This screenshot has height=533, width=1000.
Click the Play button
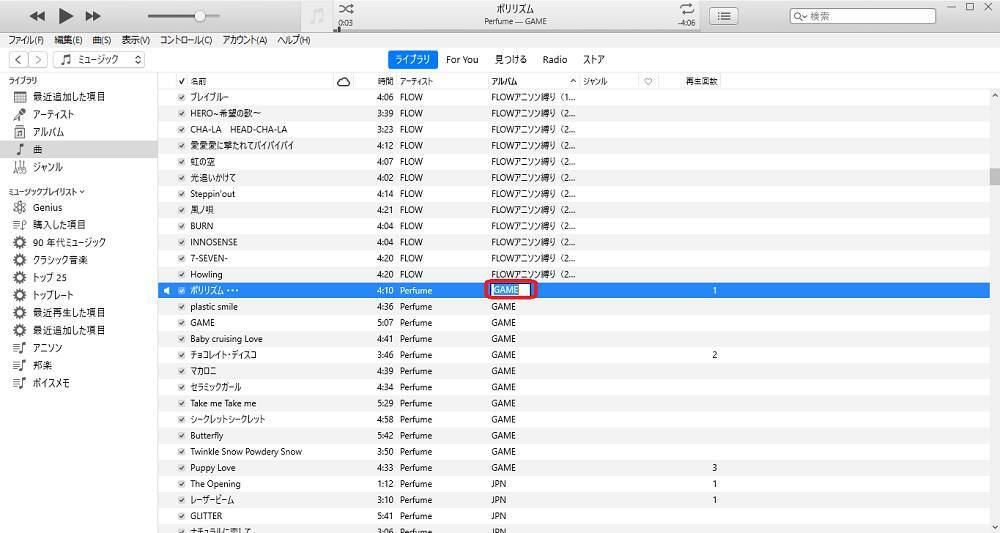tap(65, 16)
